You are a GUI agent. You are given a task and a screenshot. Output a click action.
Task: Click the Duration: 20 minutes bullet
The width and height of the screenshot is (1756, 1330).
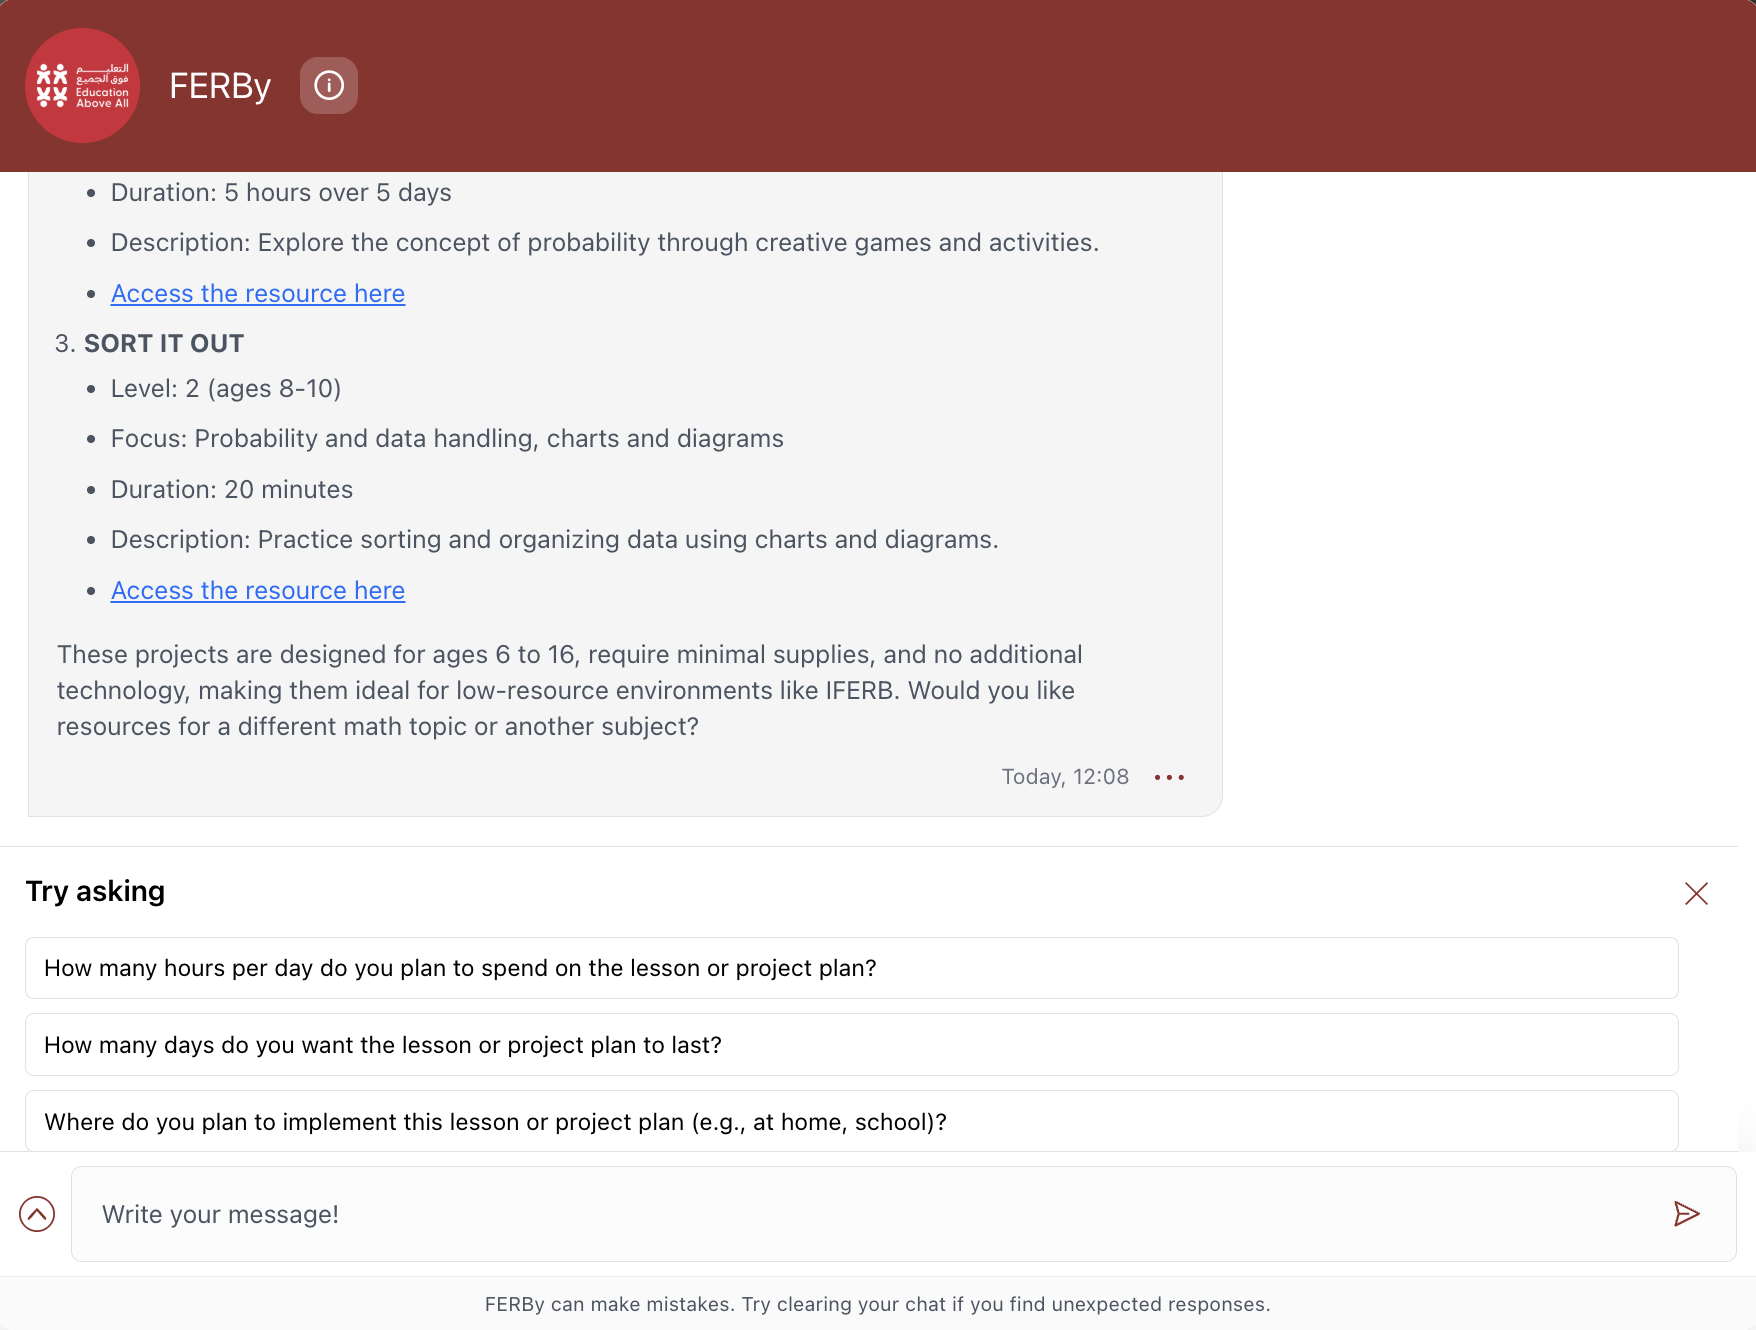232,490
